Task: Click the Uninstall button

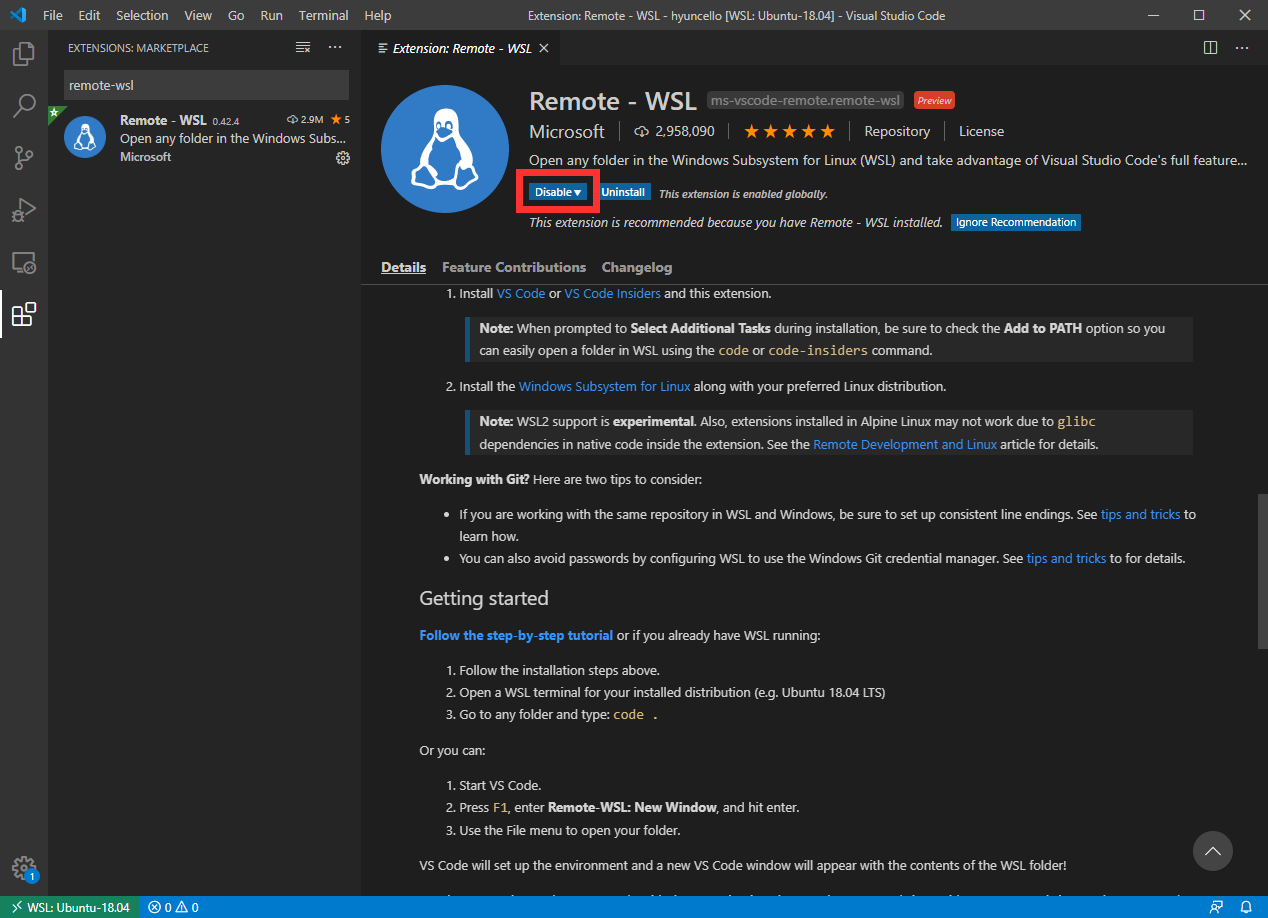Action: 624,192
